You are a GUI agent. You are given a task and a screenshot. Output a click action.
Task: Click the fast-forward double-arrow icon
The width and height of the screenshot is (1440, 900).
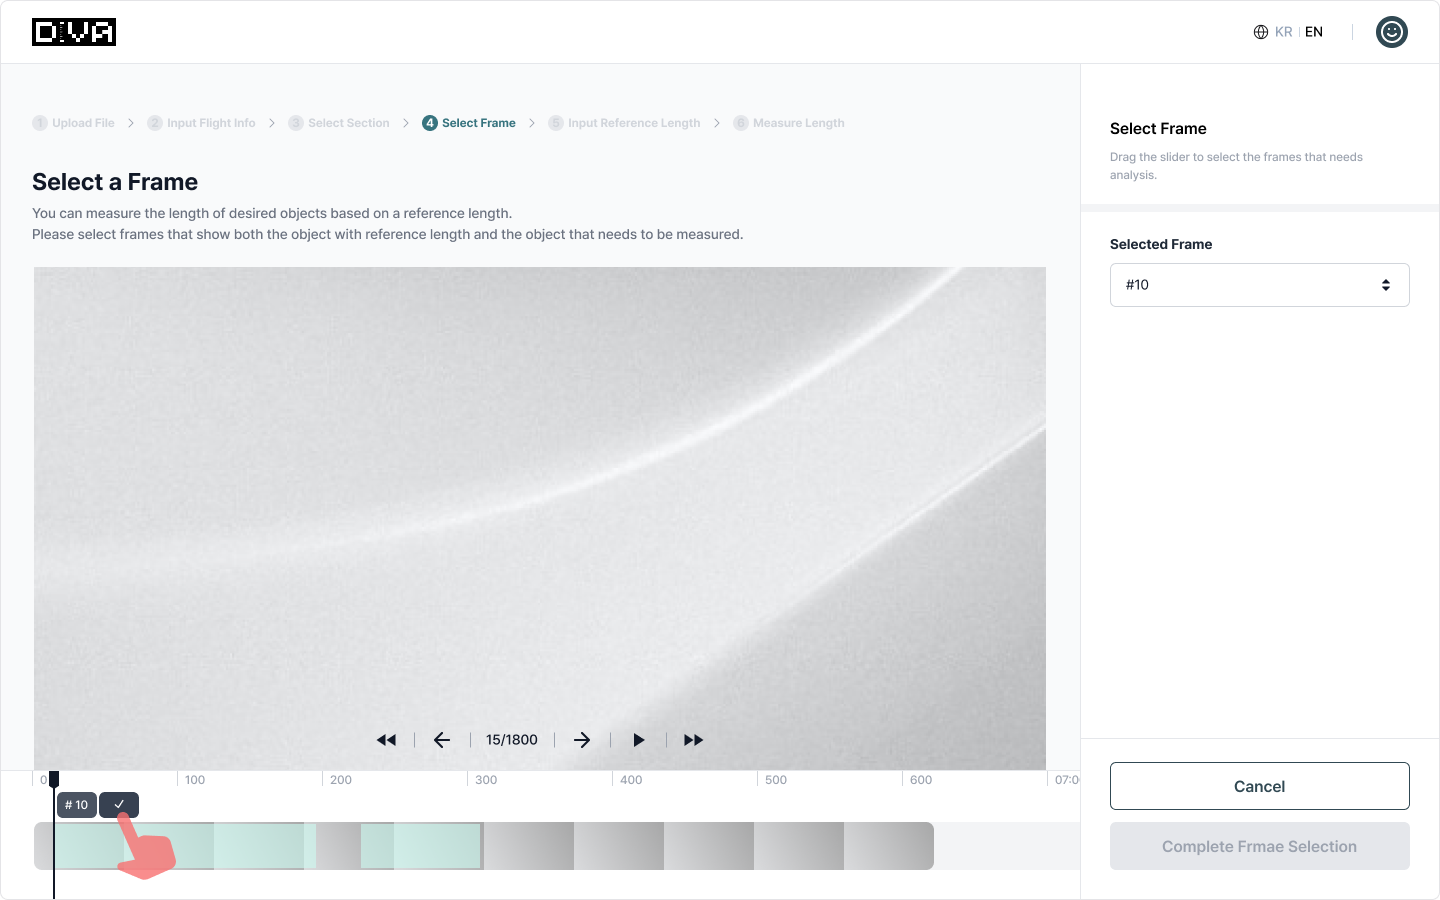[x=693, y=740]
